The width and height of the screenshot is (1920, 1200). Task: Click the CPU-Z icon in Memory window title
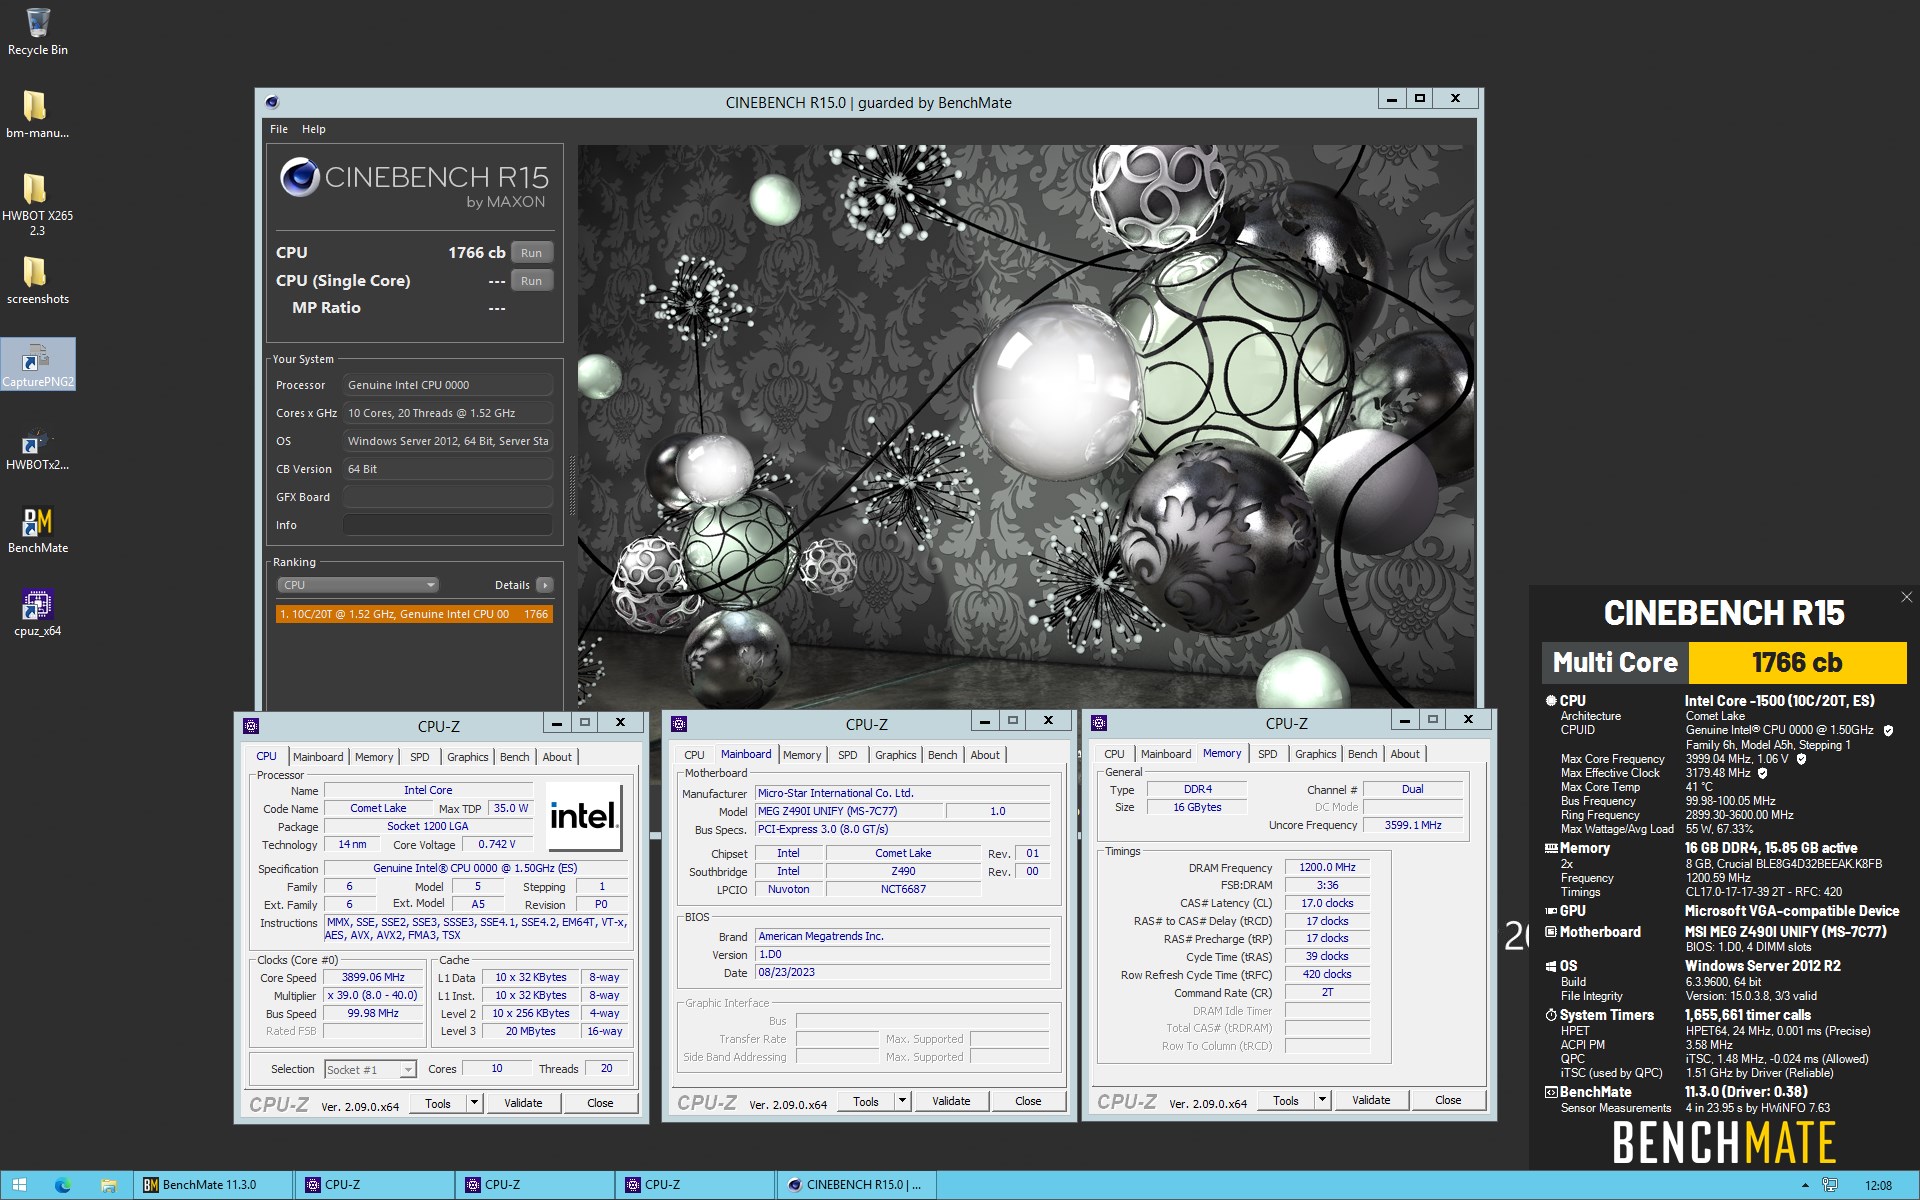click(1099, 723)
